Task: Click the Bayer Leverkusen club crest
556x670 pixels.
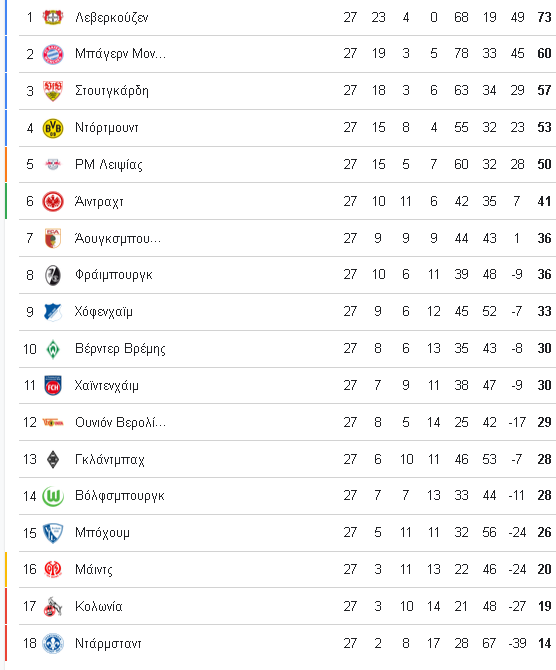Action: 53,17
